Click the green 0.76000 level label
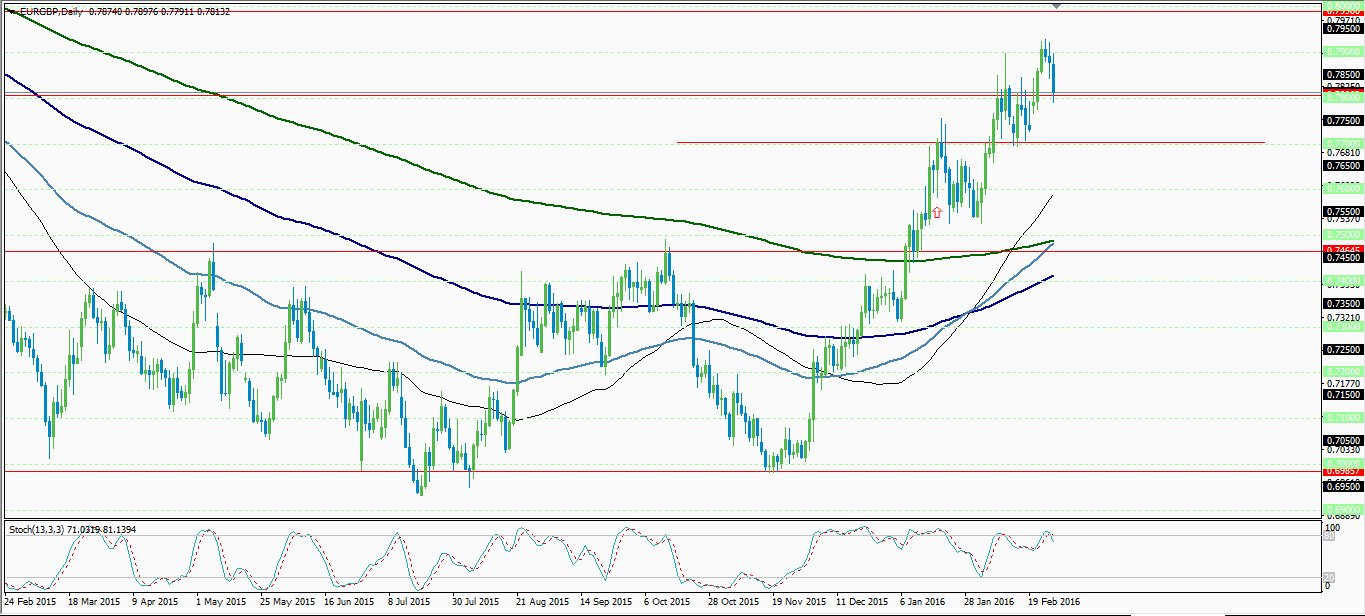The image size is (1365, 616). click(x=1341, y=188)
